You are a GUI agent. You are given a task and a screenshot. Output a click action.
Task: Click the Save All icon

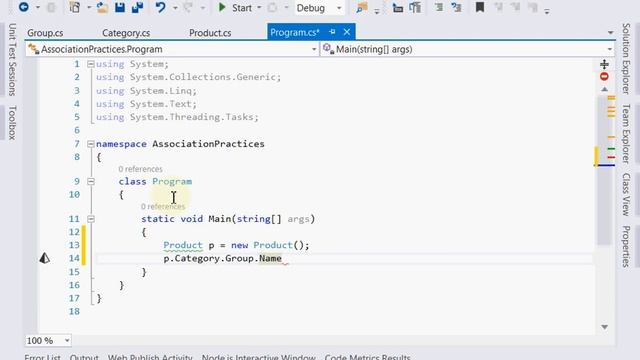137,7
